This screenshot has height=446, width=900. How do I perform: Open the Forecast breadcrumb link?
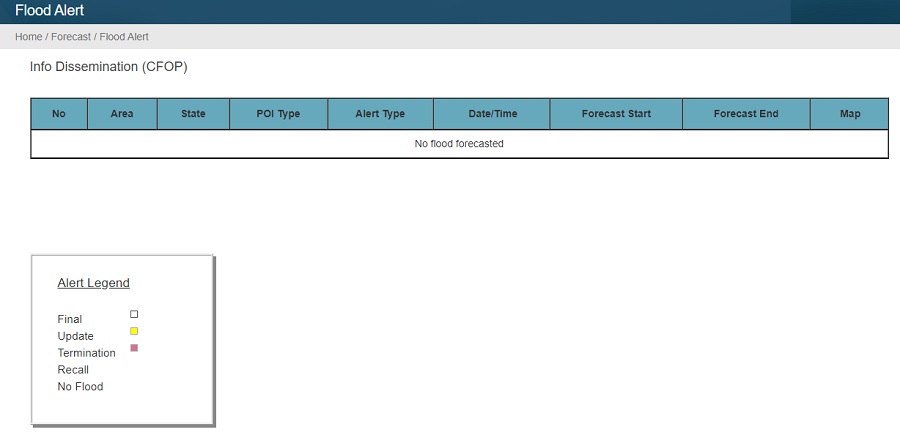pyautogui.click(x=71, y=37)
